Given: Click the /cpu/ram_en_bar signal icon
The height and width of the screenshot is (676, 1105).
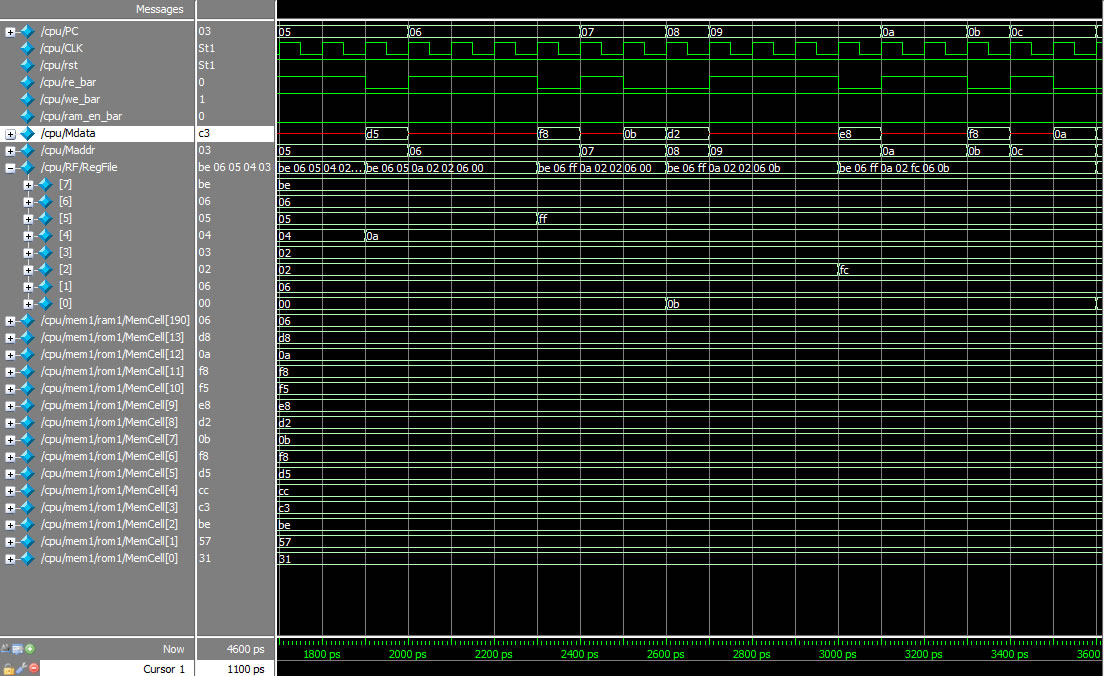Looking at the screenshot, I should click(x=26, y=116).
